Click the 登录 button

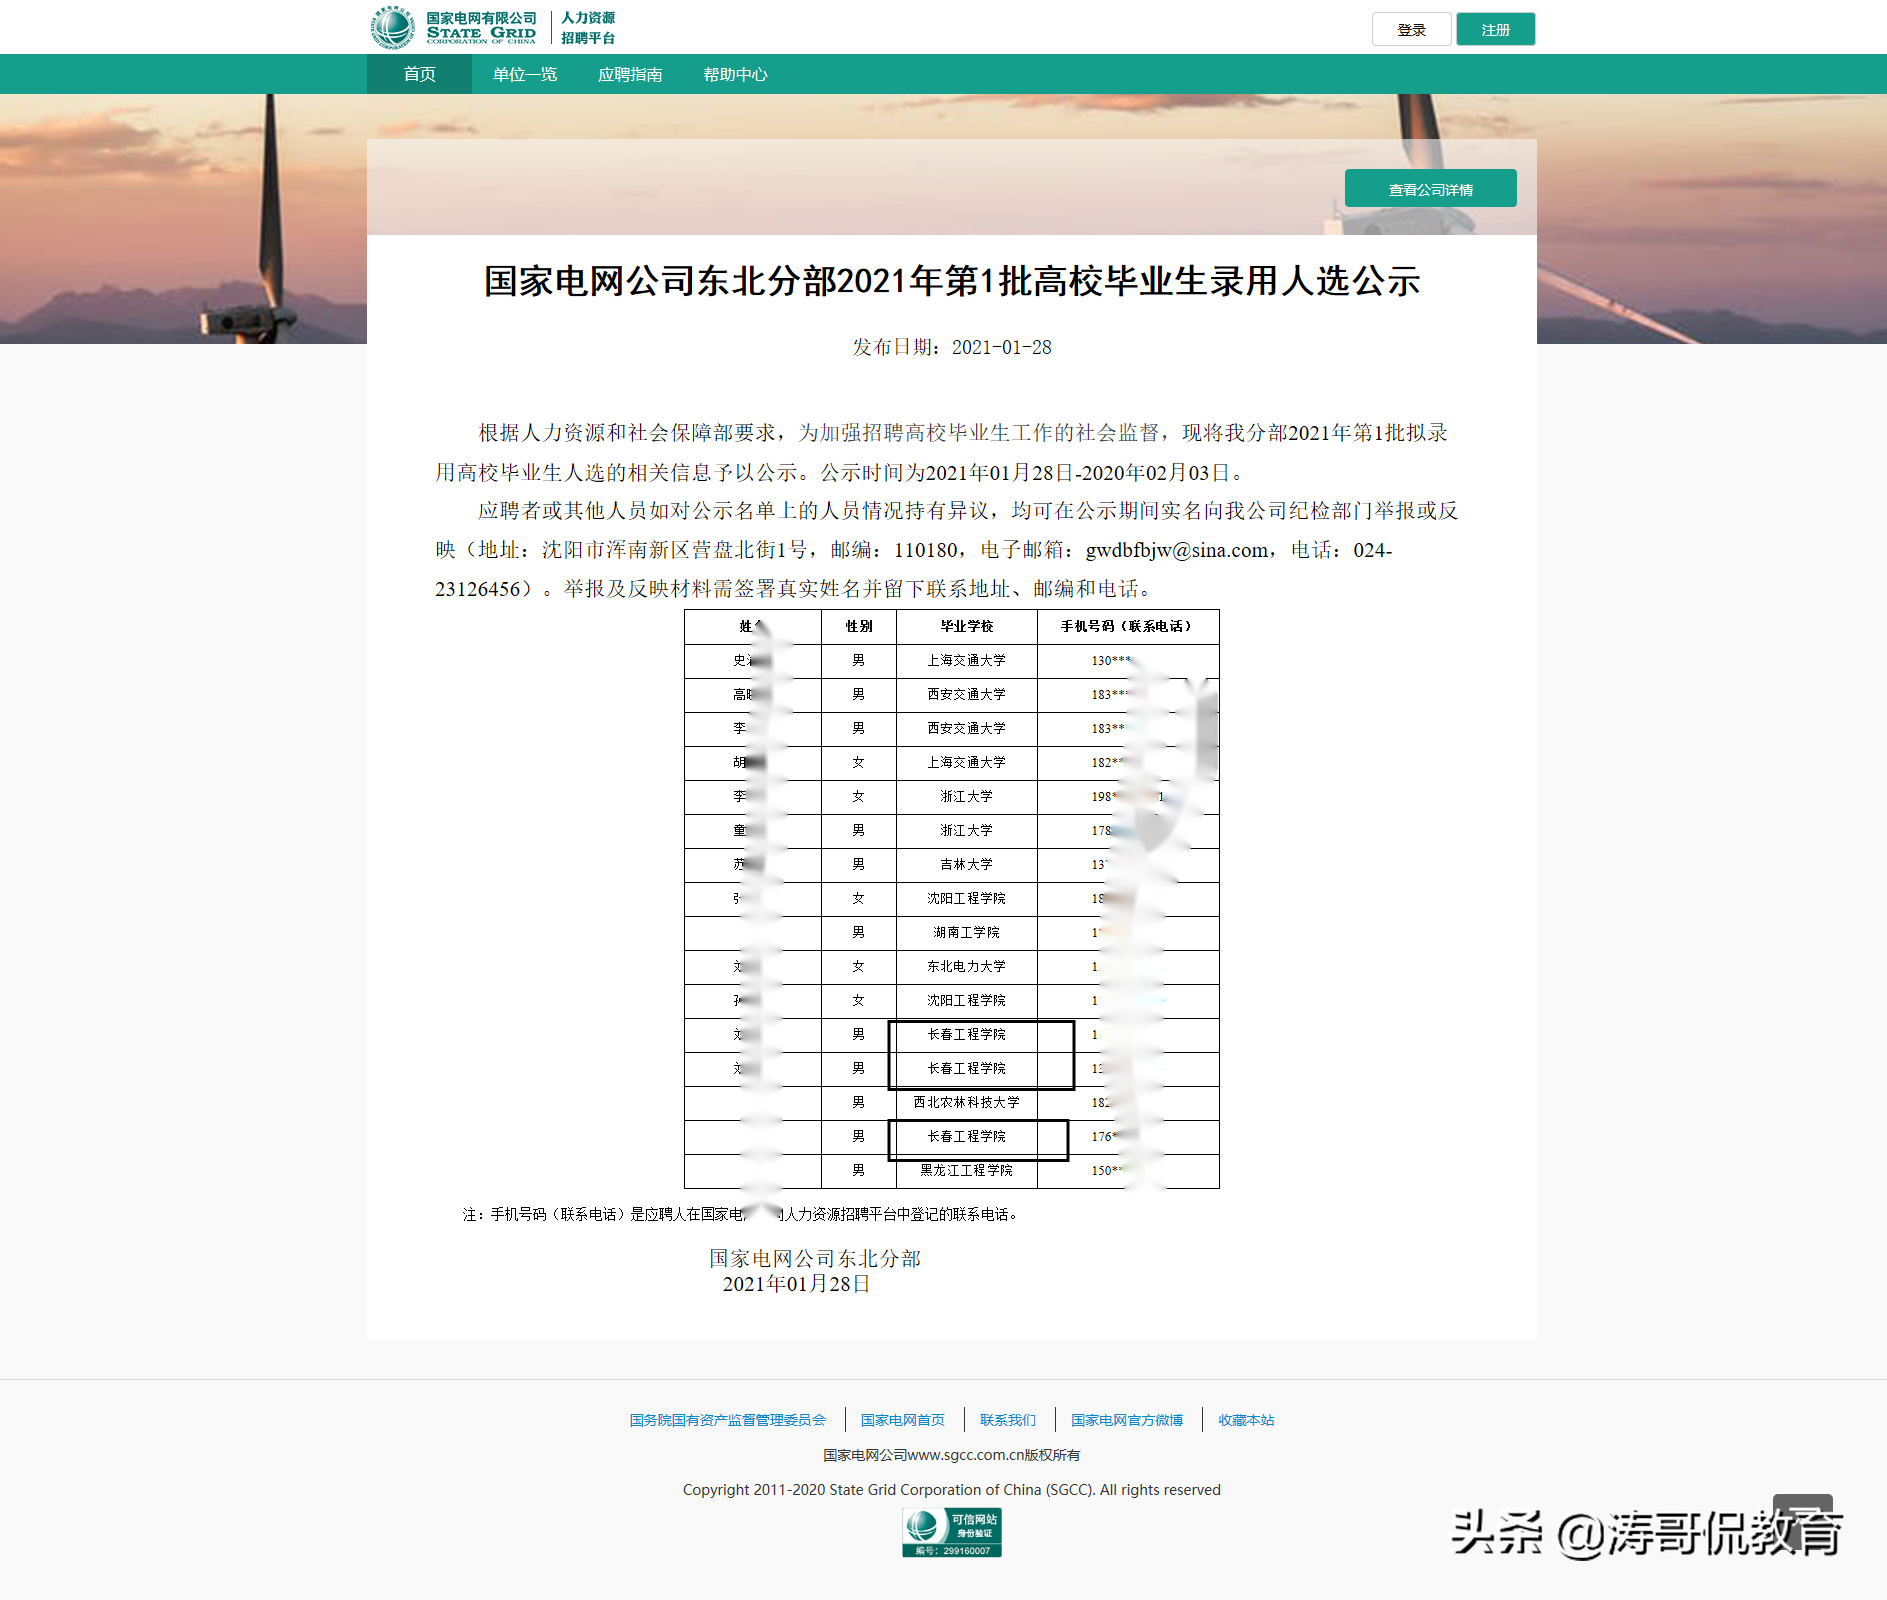pos(1411,29)
